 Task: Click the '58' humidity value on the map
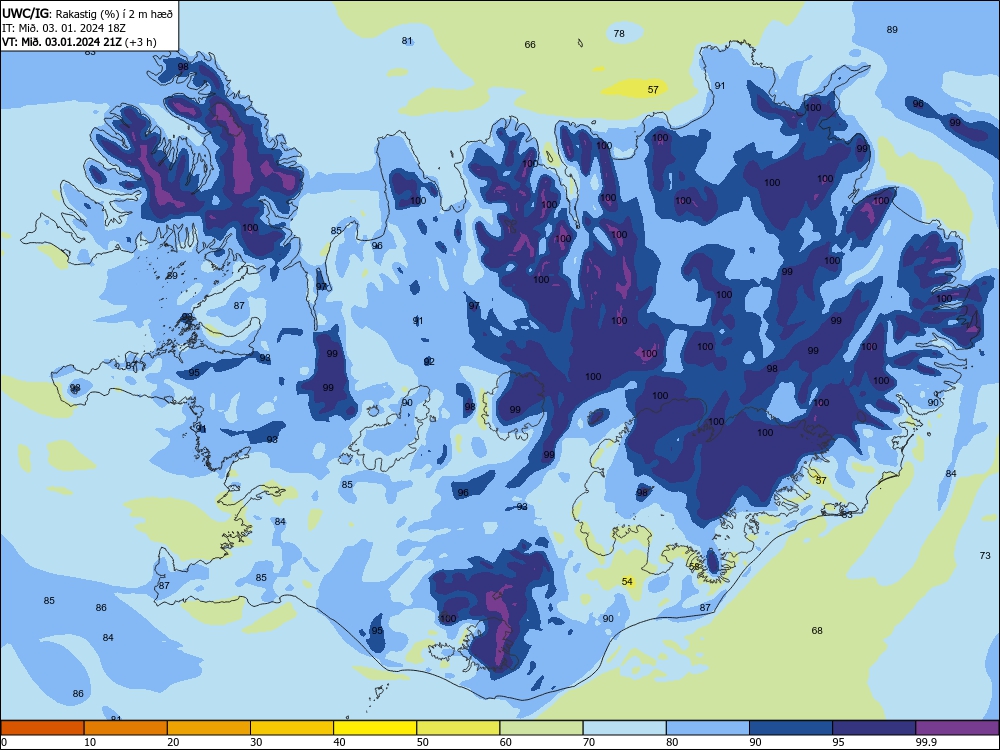coord(695,566)
